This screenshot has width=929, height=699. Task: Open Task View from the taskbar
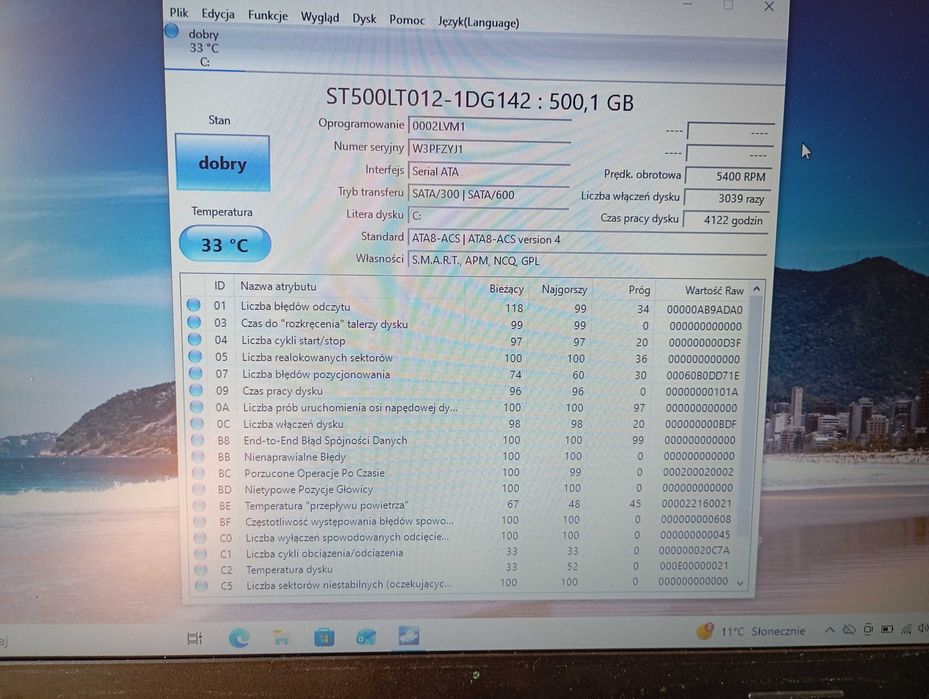click(x=194, y=638)
